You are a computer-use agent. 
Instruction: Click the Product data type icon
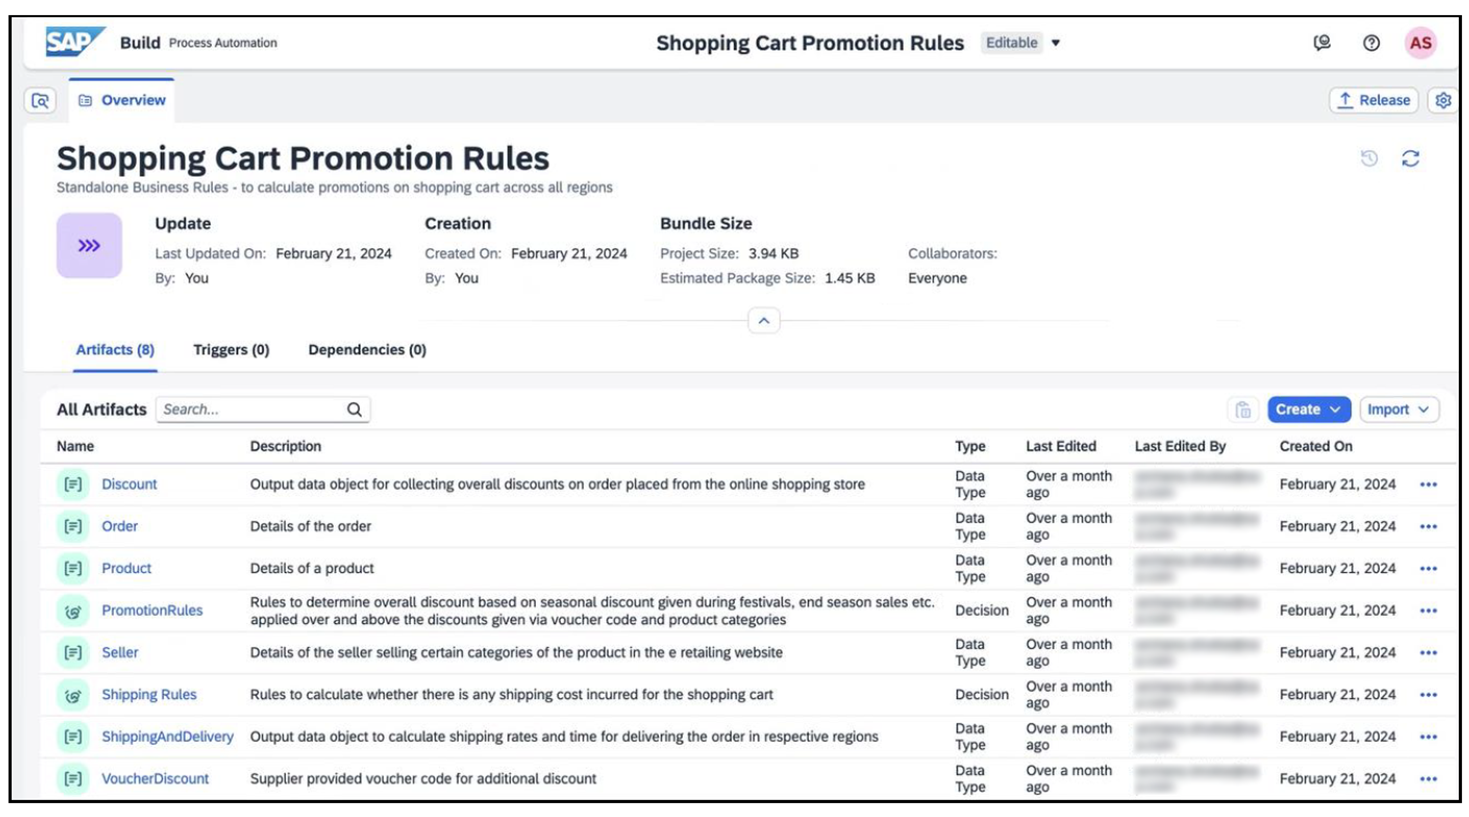click(73, 568)
